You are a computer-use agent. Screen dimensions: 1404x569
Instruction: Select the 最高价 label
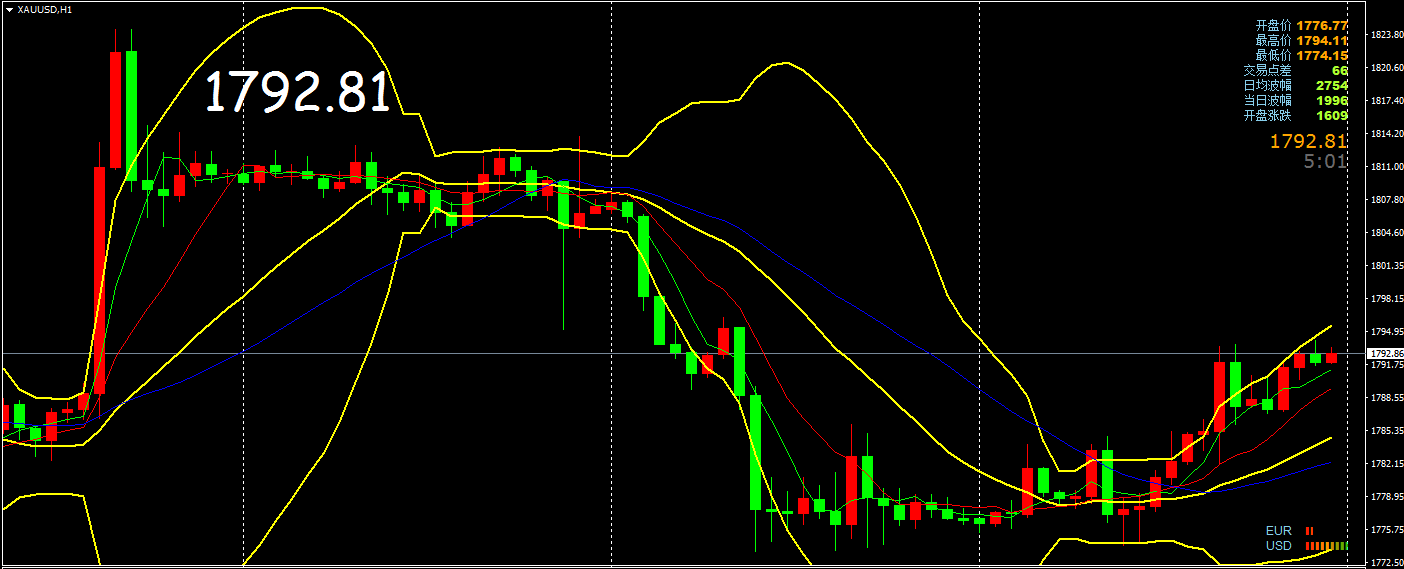click(x=1274, y=40)
